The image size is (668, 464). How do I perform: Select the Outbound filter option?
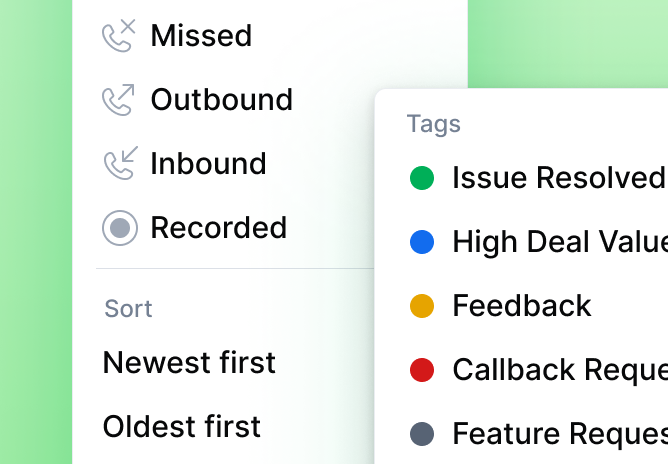[221, 100]
